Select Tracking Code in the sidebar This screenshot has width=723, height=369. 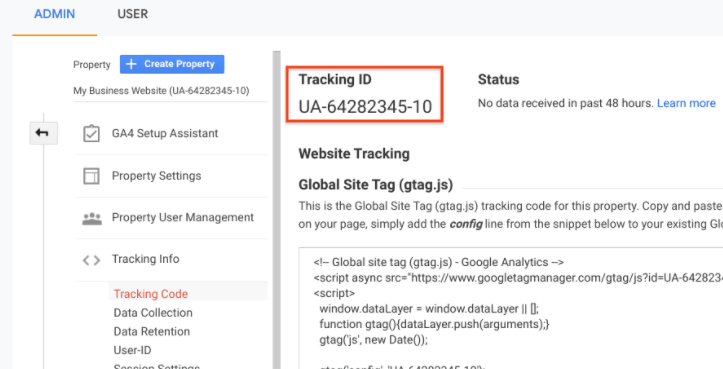point(151,294)
